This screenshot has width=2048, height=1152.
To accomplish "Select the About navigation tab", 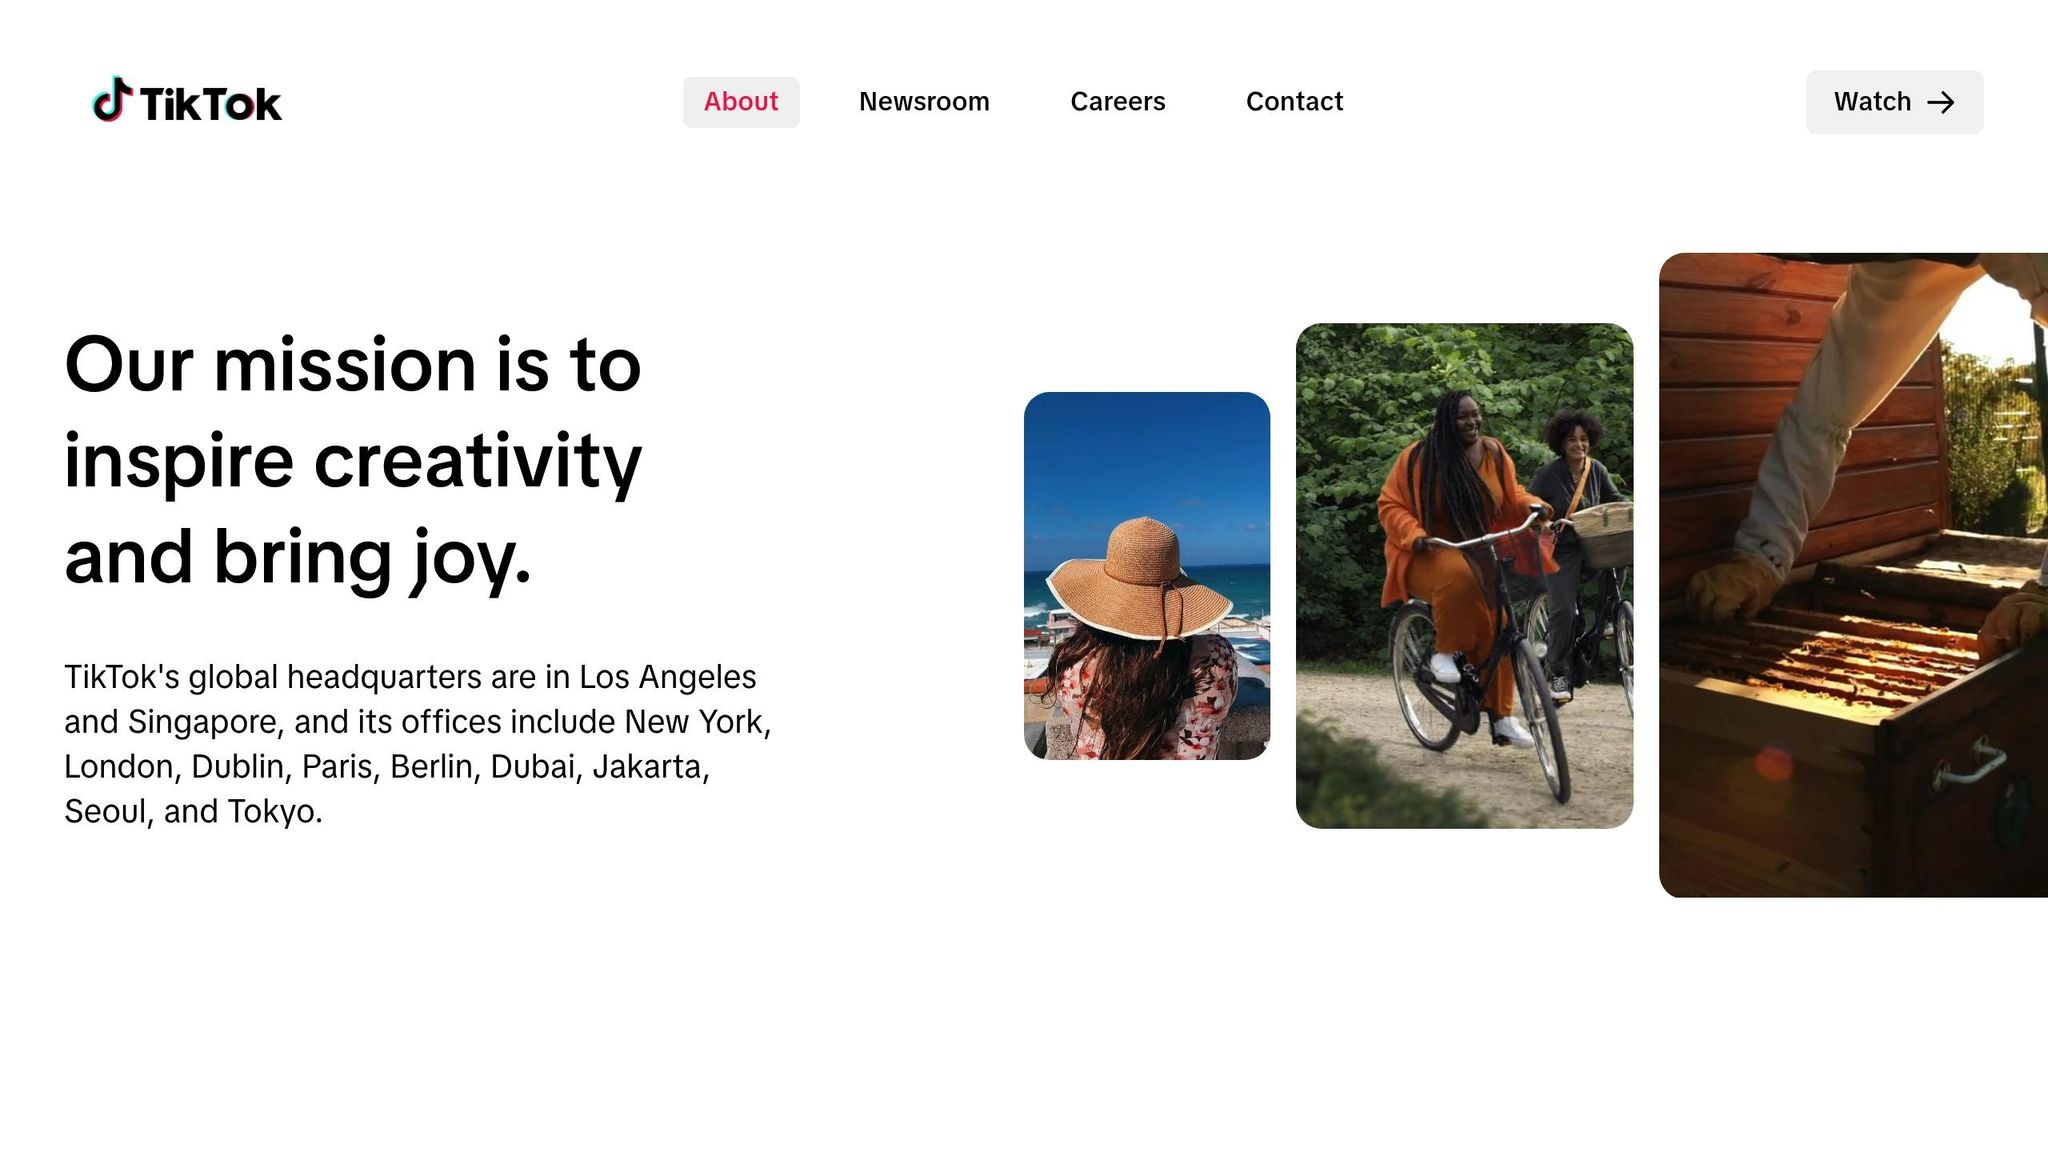I will point(741,102).
